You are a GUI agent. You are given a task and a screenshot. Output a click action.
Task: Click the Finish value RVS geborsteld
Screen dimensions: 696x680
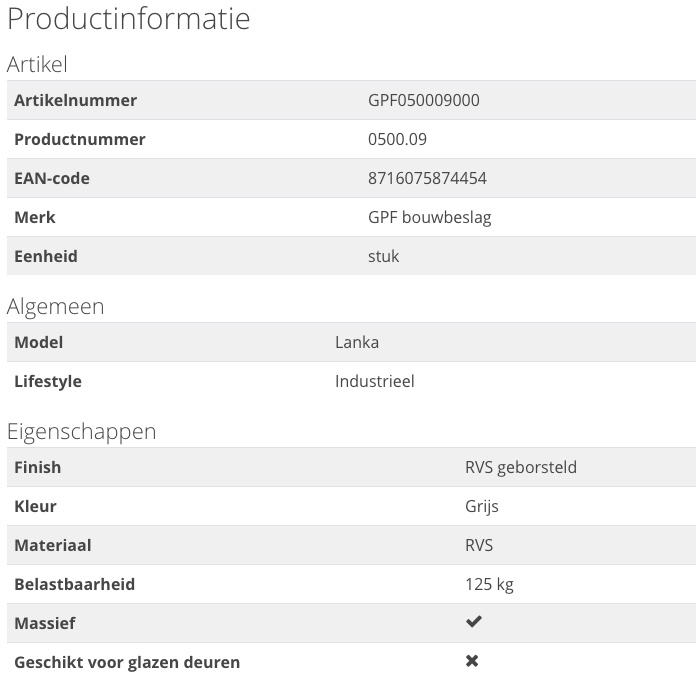pos(521,467)
